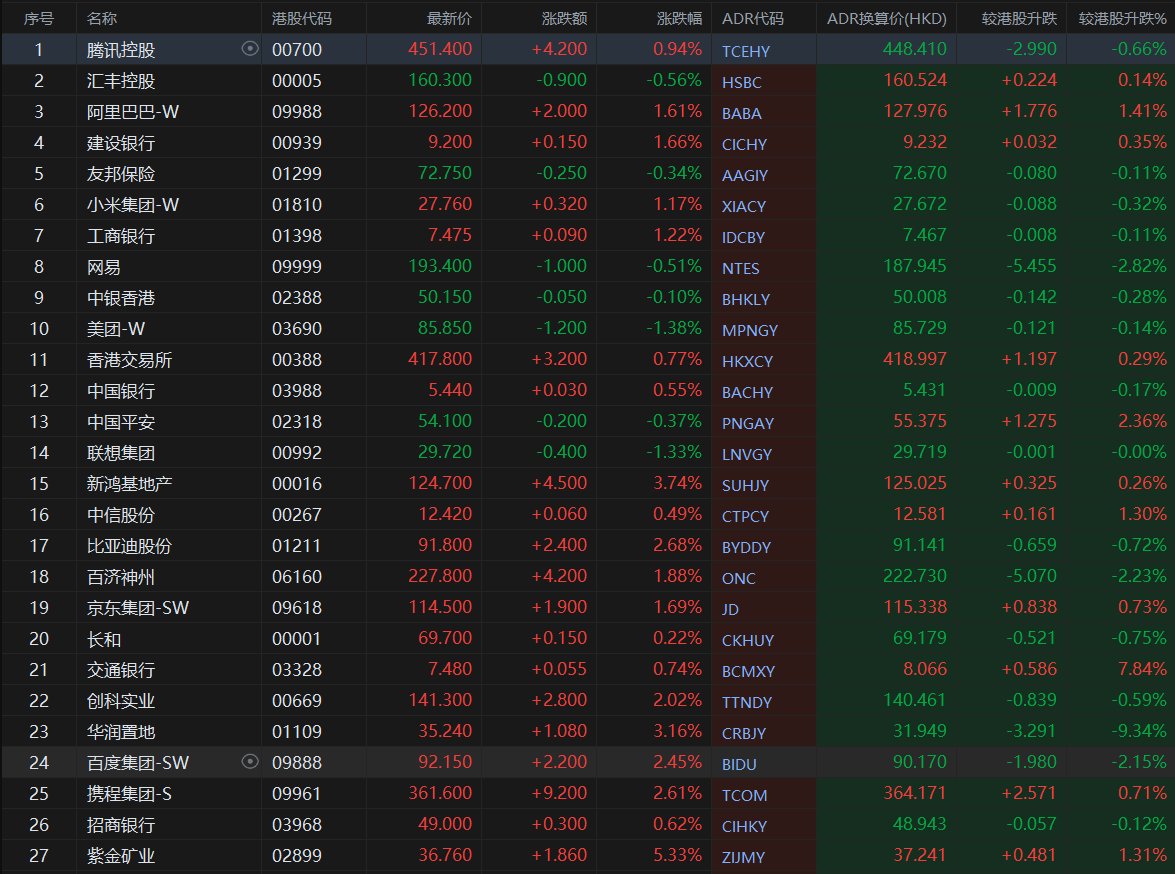Screen dimensions: 1175x874
Task: Open 比亚迪股份 stock entry
Action: [129, 546]
